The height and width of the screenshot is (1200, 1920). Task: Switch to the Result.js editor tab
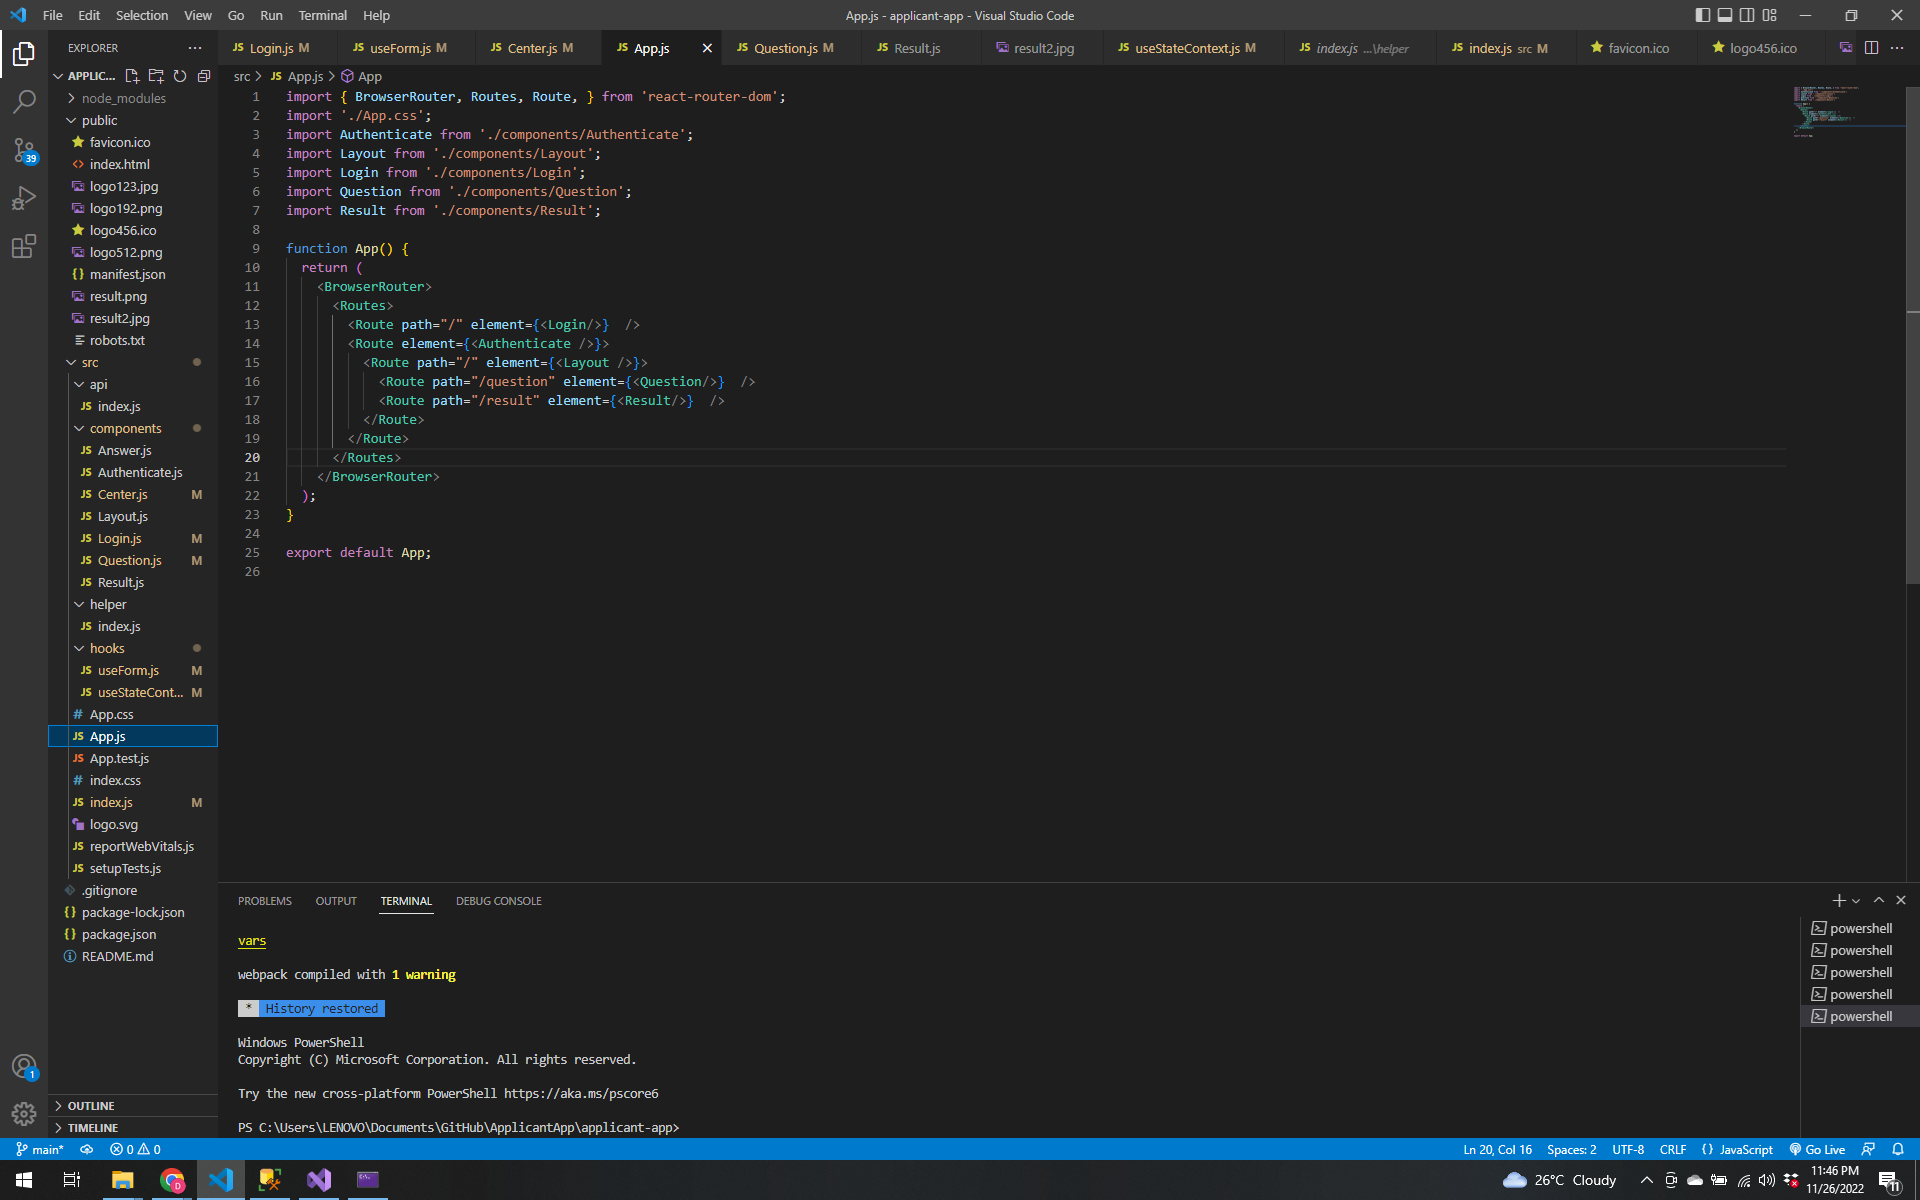pyautogui.click(x=918, y=47)
